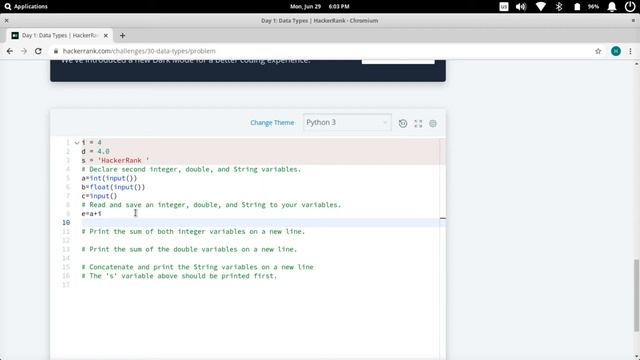Click the window title 'Day 1: Data Types | HackerRank - Chromium'
Viewport: 640px width, 360px height.
click(x=320, y=20)
